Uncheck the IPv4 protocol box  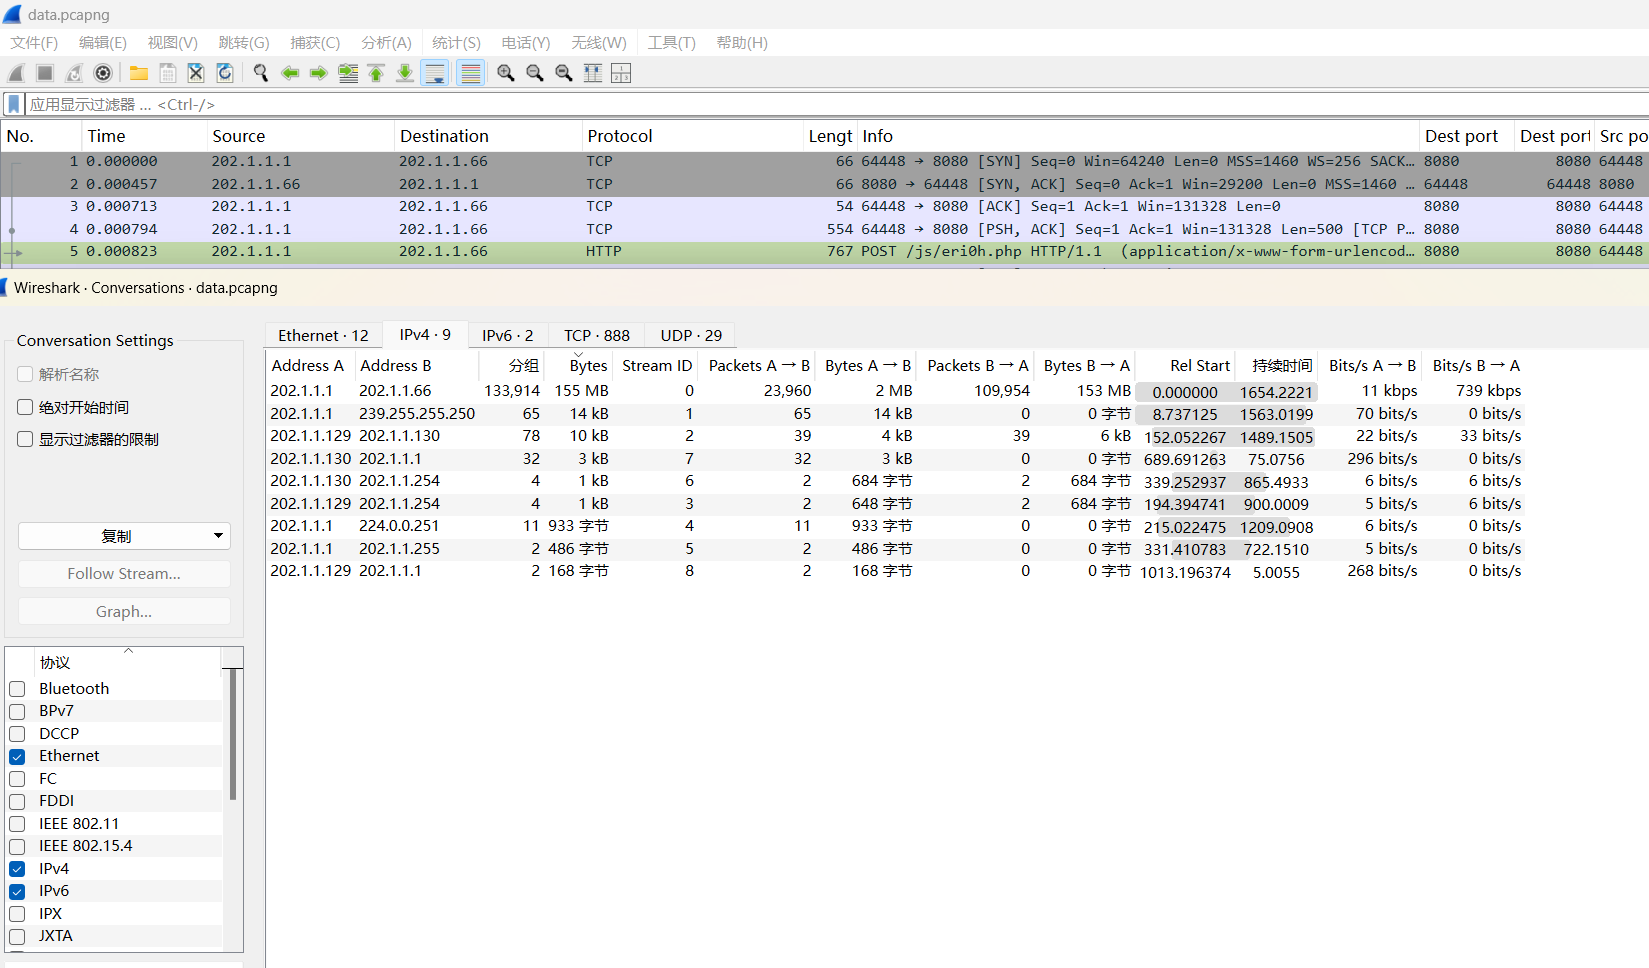click(17, 869)
